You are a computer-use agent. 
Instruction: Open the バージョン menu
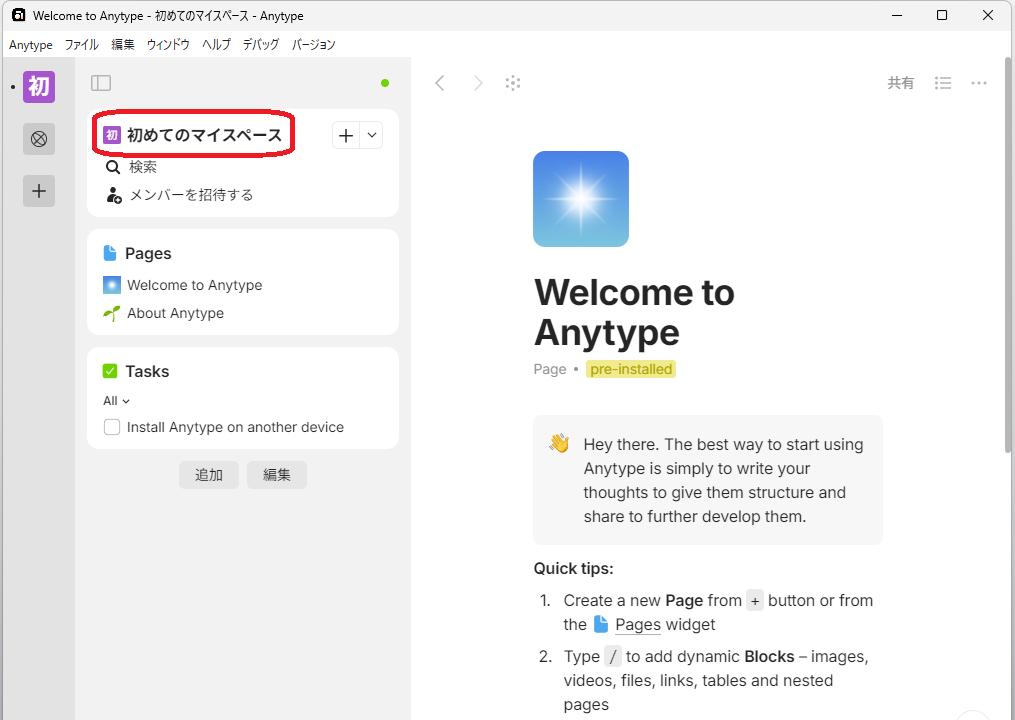coord(313,45)
